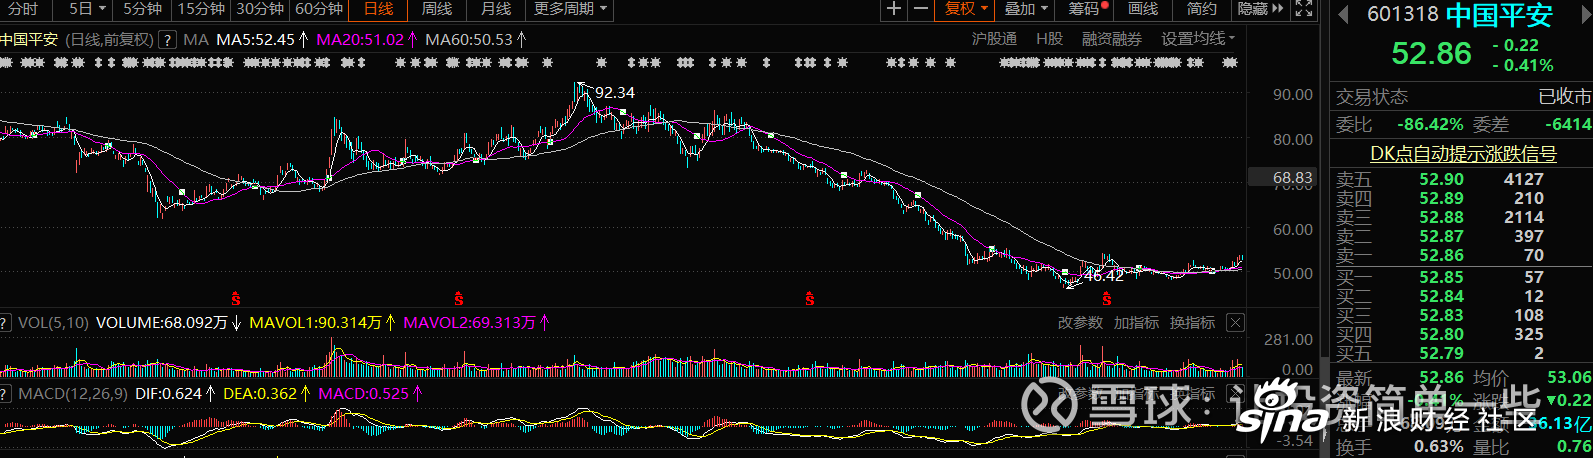Click stock code 601318
The height and width of the screenshot is (458, 1593).
pyautogui.click(x=1402, y=14)
